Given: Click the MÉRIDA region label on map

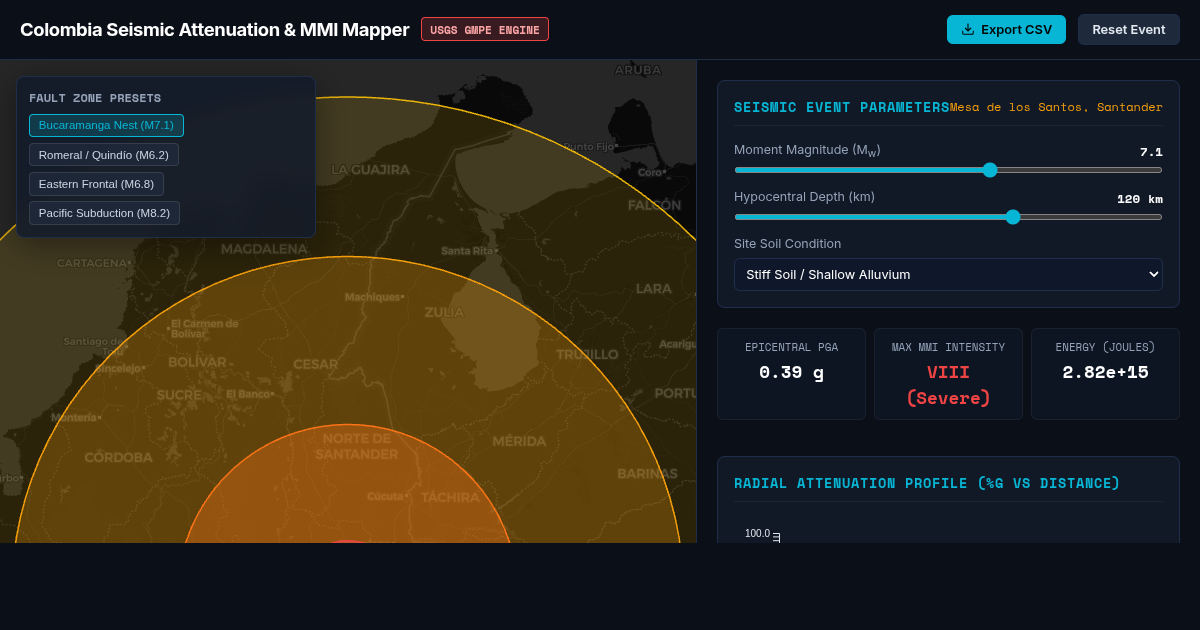Looking at the screenshot, I should (519, 441).
